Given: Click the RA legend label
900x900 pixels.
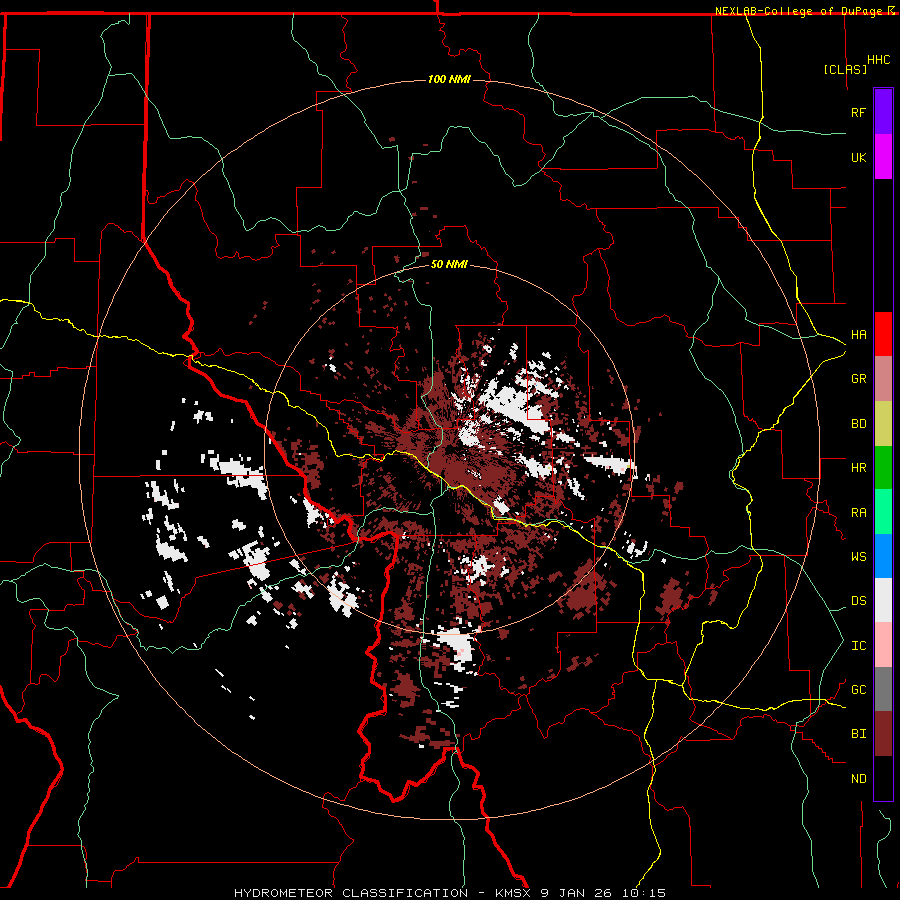Looking at the screenshot, I should [x=859, y=513].
